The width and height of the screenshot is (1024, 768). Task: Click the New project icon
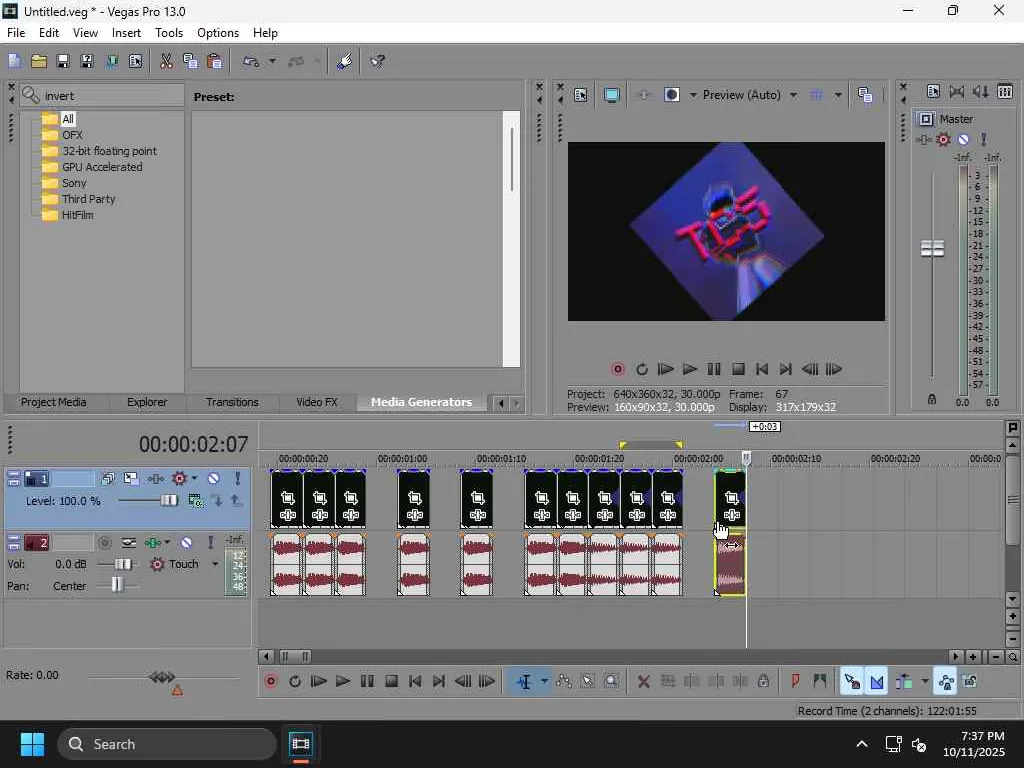[x=14, y=61]
